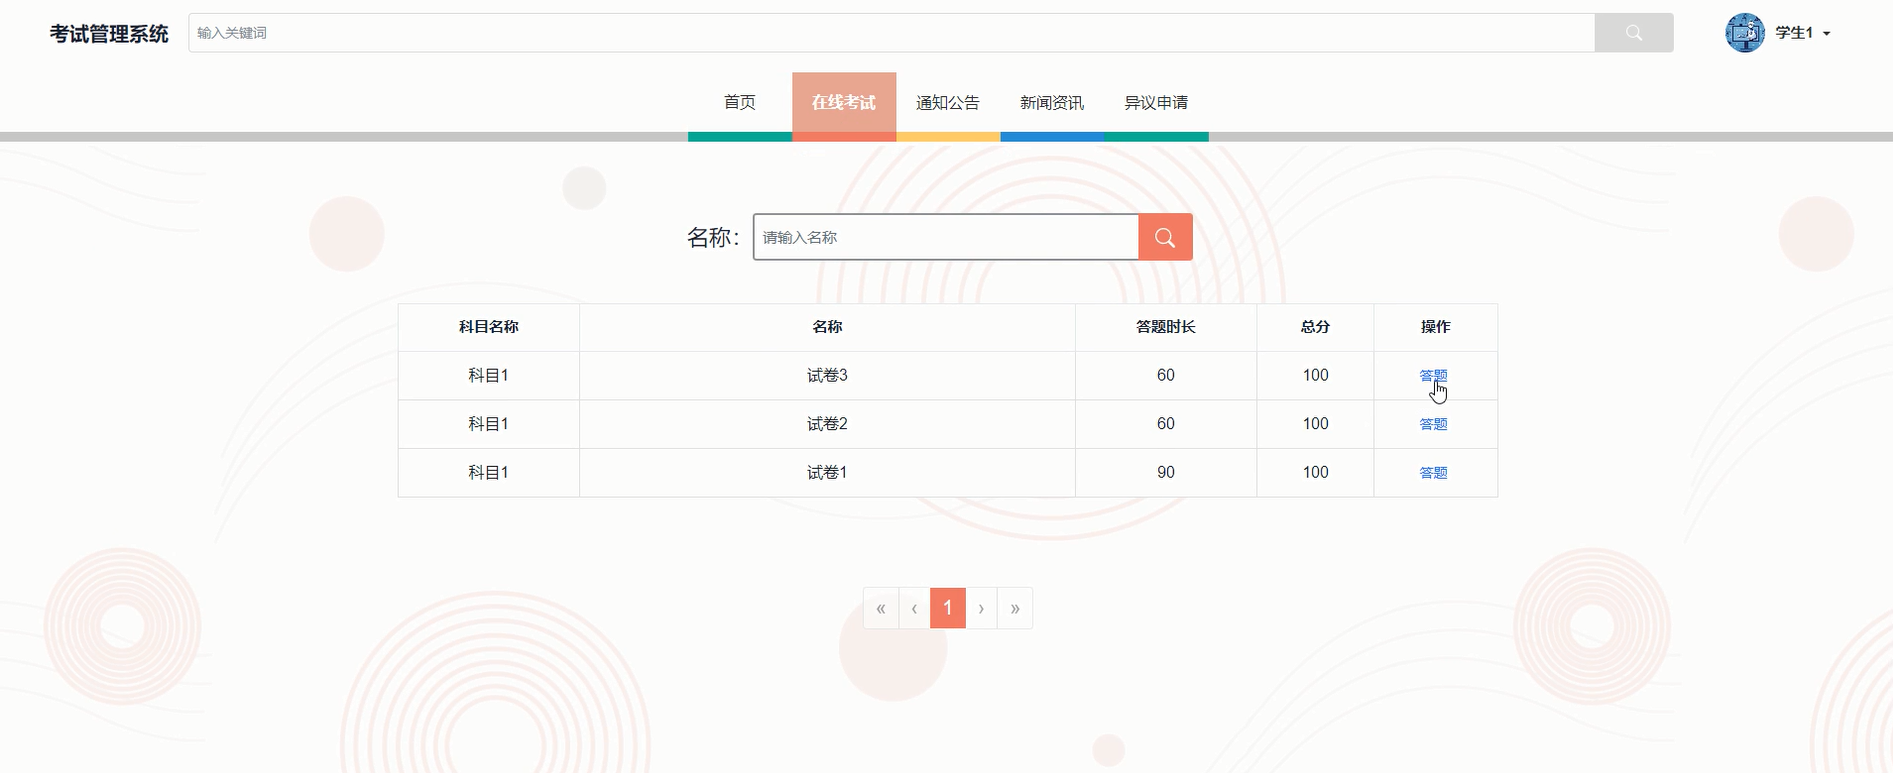
Task: Click the 总分 column header
Action: click(x=1315, y=327)
